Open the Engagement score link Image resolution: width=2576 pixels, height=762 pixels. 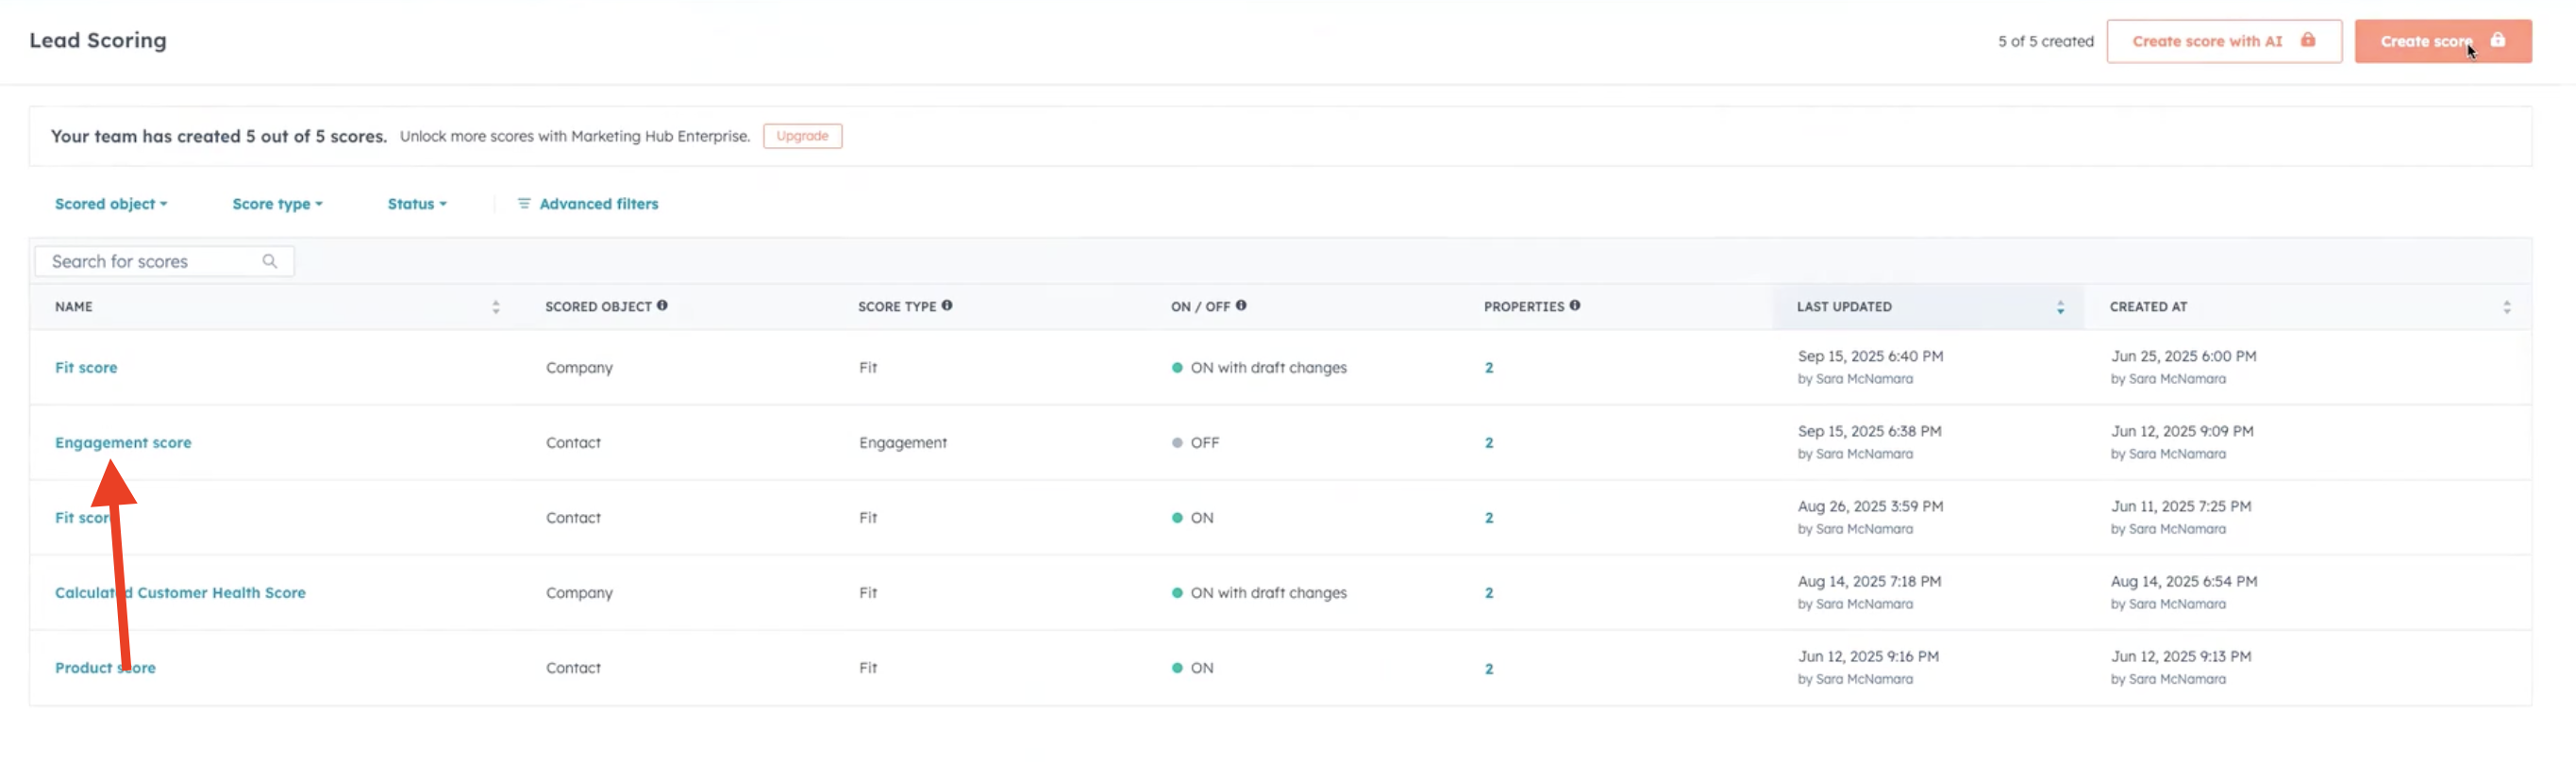point(123,442)
